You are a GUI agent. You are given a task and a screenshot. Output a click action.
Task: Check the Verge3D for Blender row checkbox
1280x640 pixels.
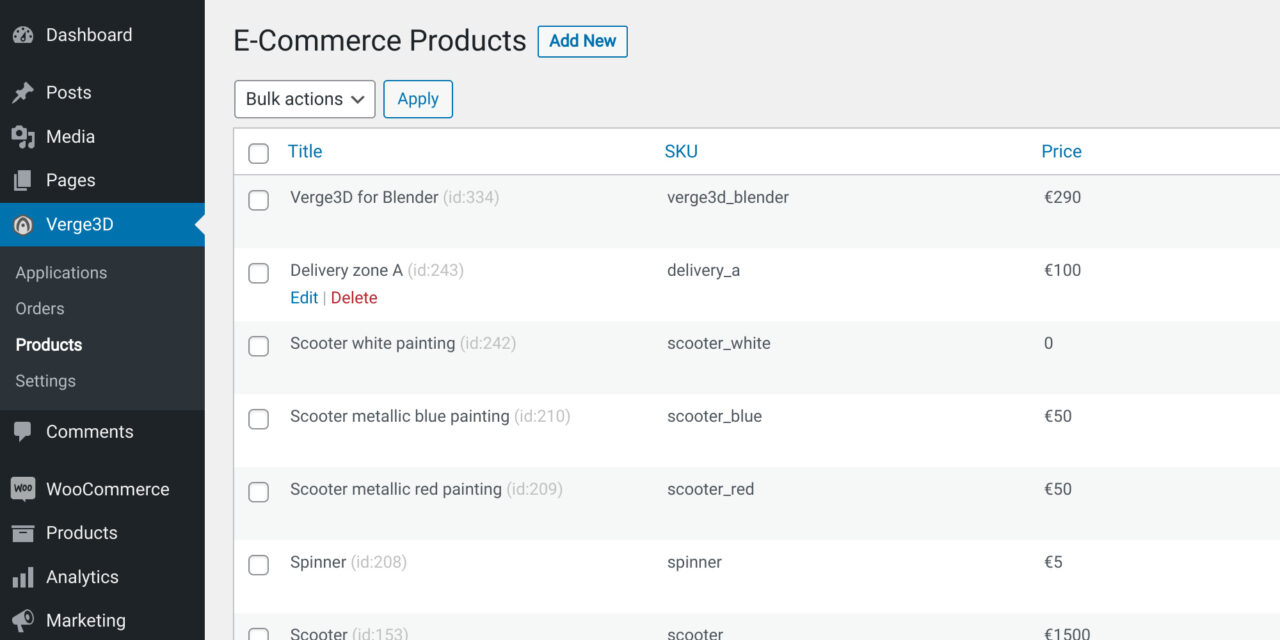coord(259,200)
